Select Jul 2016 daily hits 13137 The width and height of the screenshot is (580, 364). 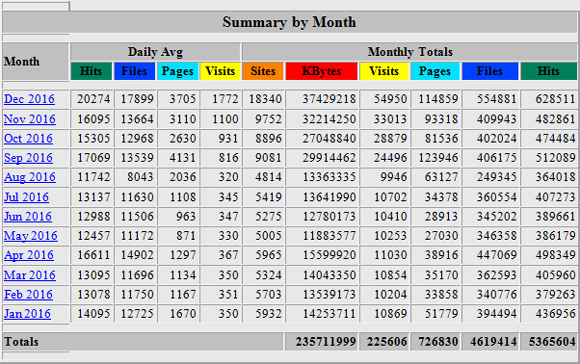pos(94,197)
